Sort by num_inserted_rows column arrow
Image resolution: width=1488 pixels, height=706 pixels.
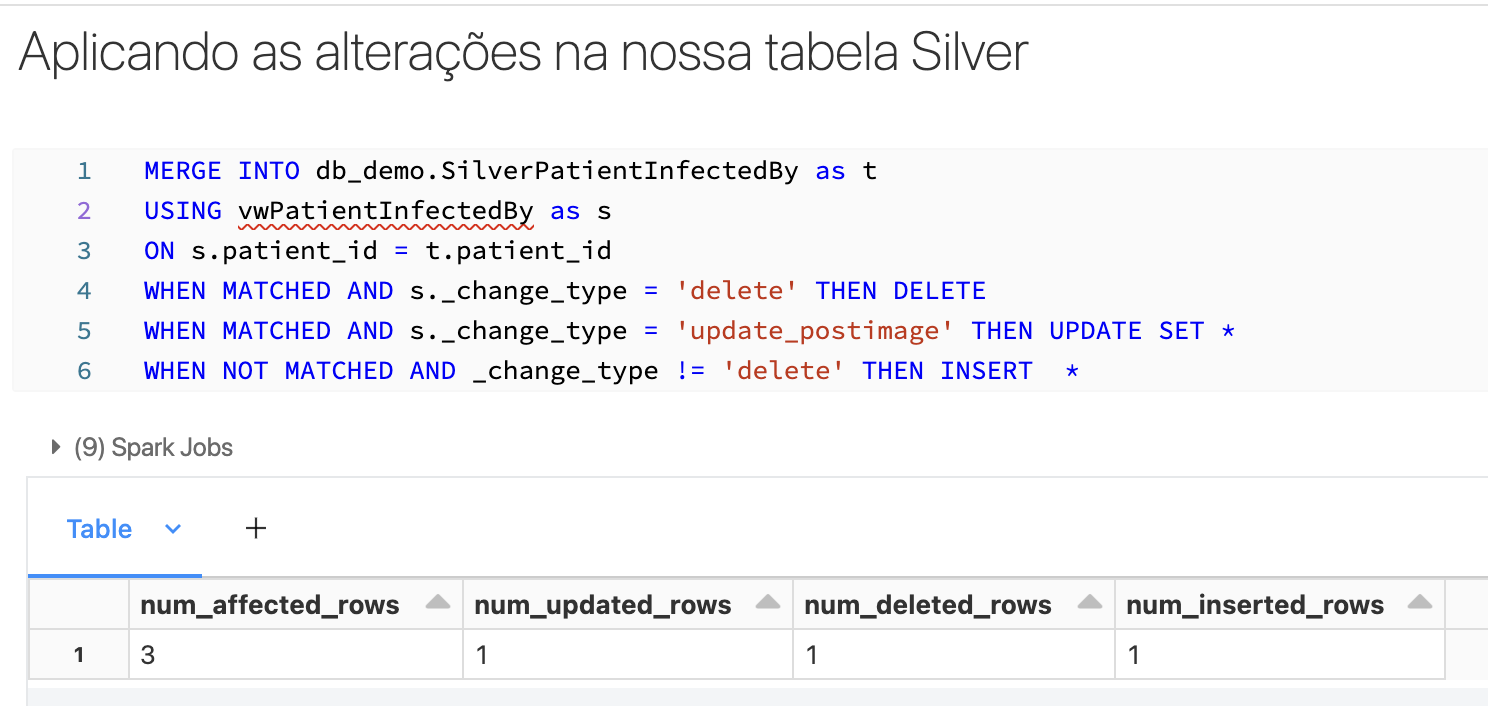coord(1420,603)
